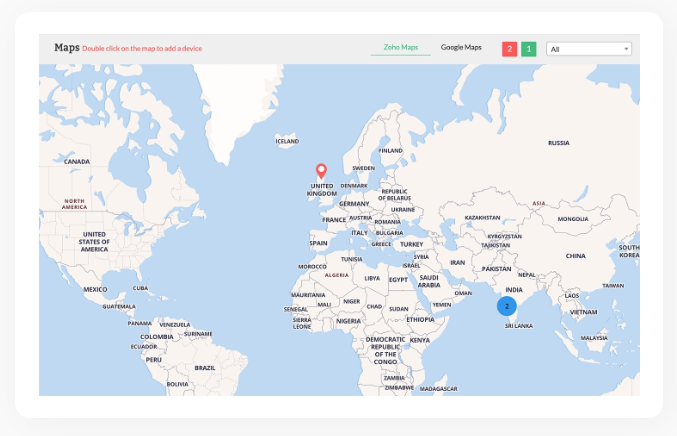This screenshot has width=677, height=436.
Task: Click the Madagascar label on the map
Action: (439, 388)
